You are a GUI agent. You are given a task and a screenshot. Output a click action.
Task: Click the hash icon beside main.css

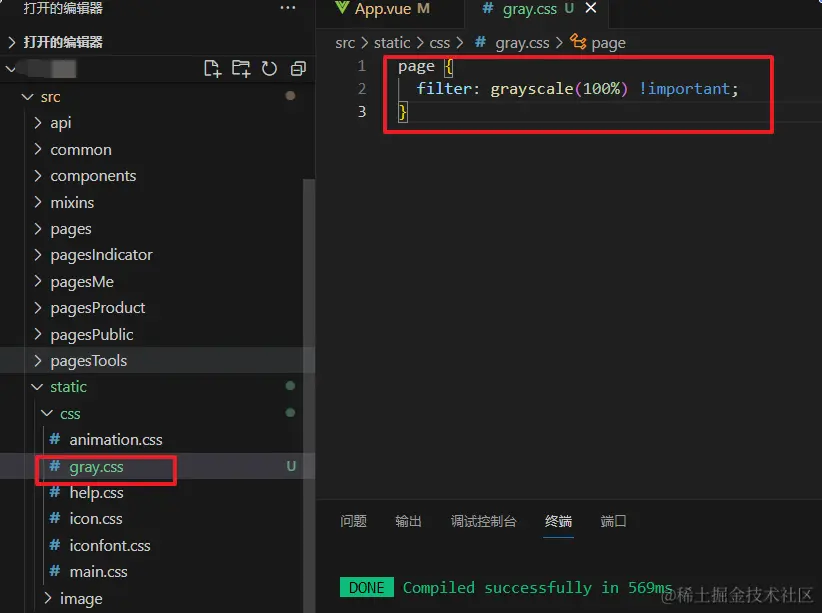pyautogui.click(x=55, y=571)
